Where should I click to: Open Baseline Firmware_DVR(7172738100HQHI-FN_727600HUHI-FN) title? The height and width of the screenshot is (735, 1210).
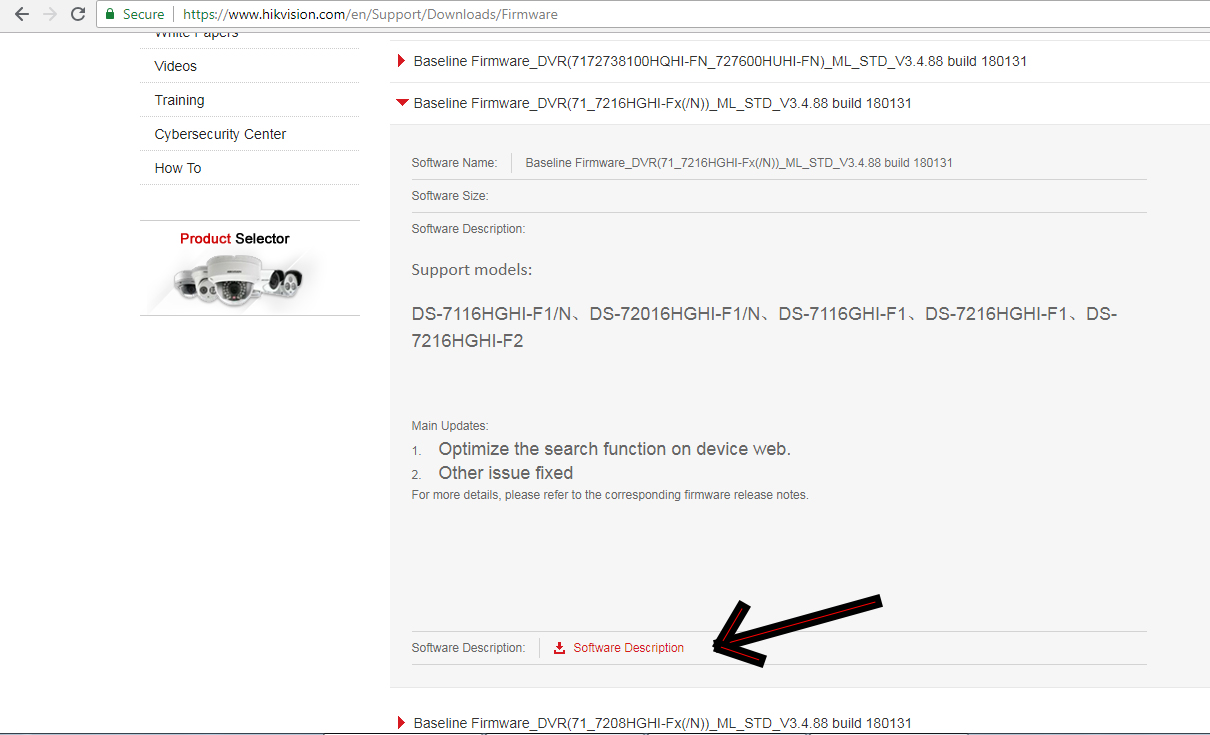point(720,61)
